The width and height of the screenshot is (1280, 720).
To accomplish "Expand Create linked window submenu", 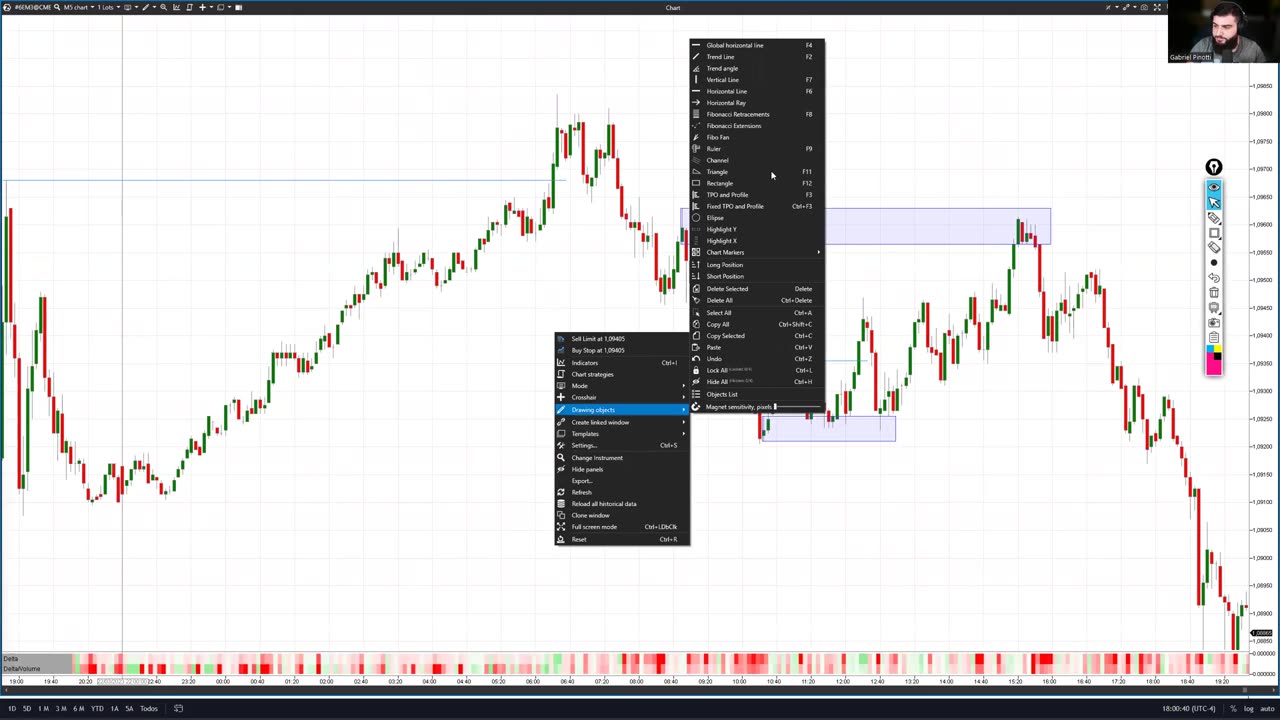I will point(622,422).
